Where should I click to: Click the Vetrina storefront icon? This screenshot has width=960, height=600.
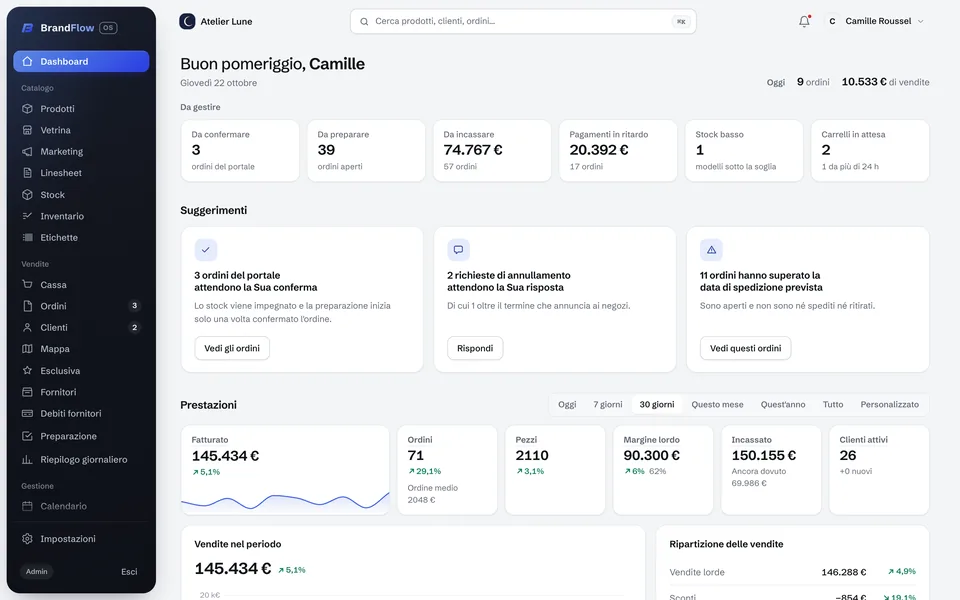[x=27, y=130]
